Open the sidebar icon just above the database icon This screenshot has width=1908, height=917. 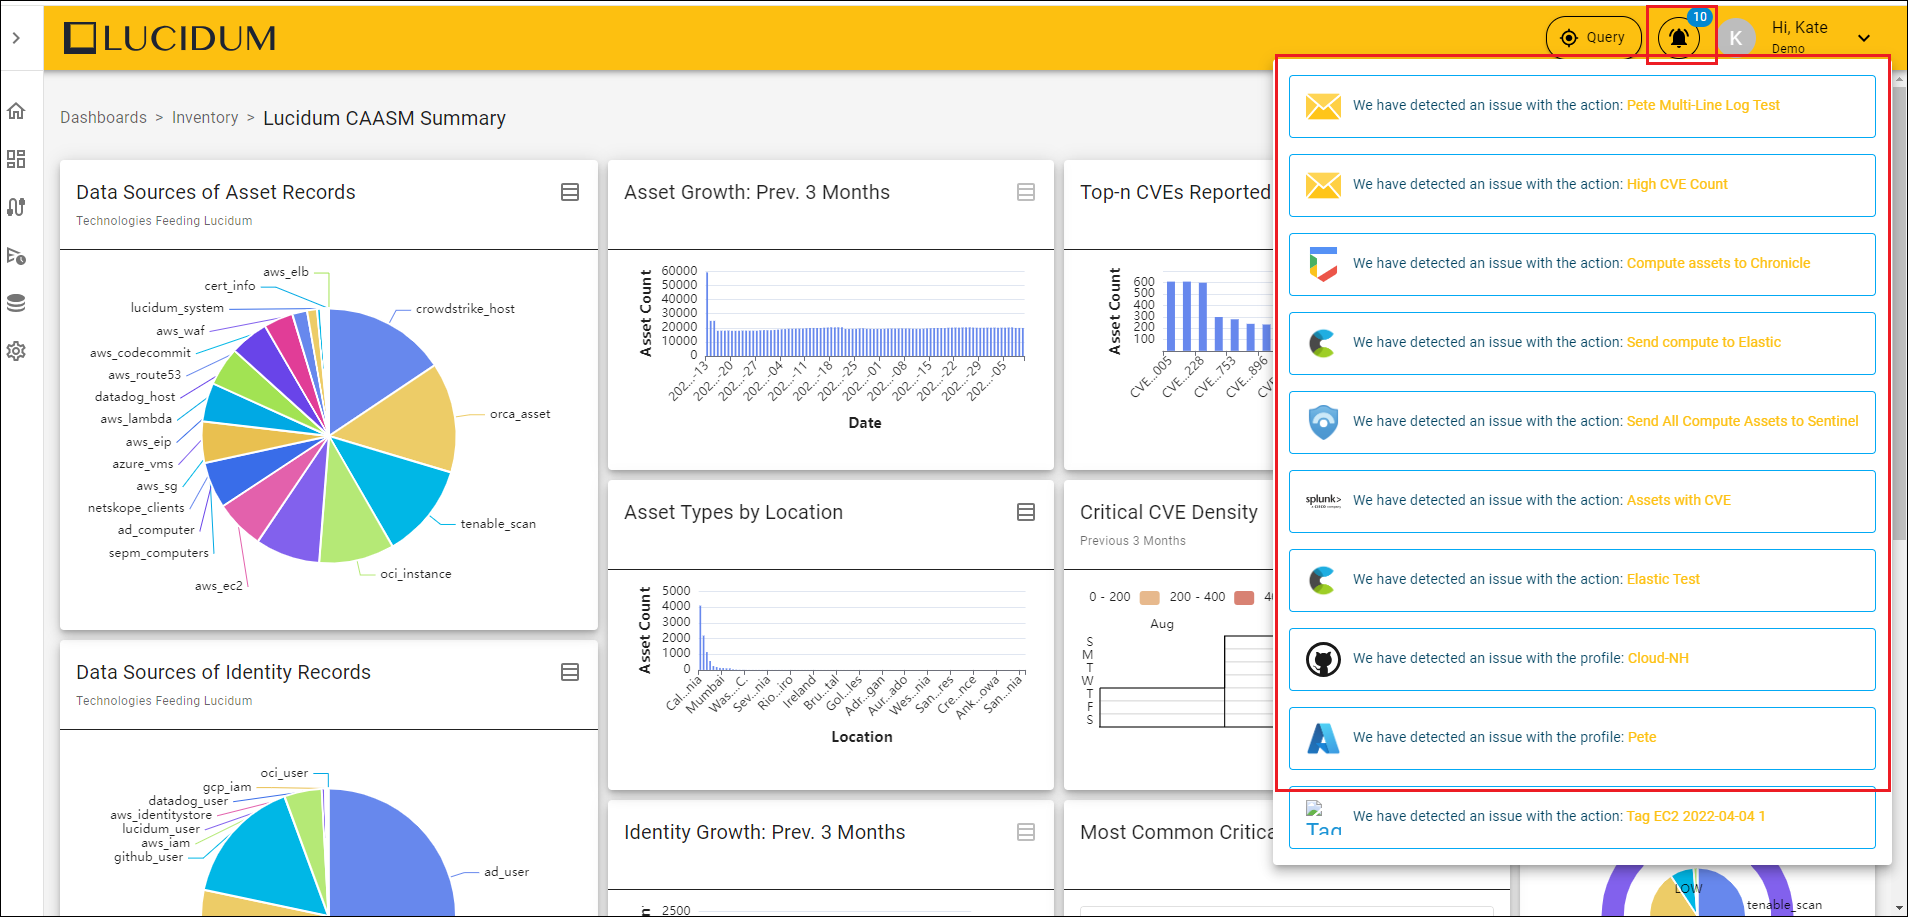coord(16,256)
